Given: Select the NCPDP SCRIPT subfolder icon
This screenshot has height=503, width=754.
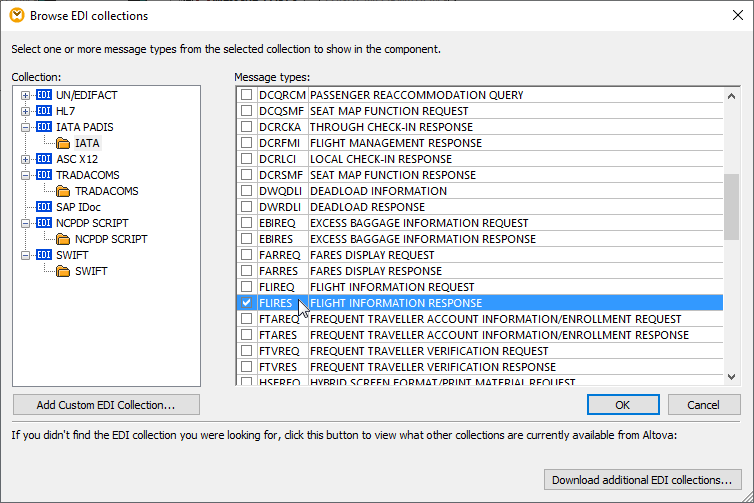Looking at the screenshot, I should coord(63,239).
